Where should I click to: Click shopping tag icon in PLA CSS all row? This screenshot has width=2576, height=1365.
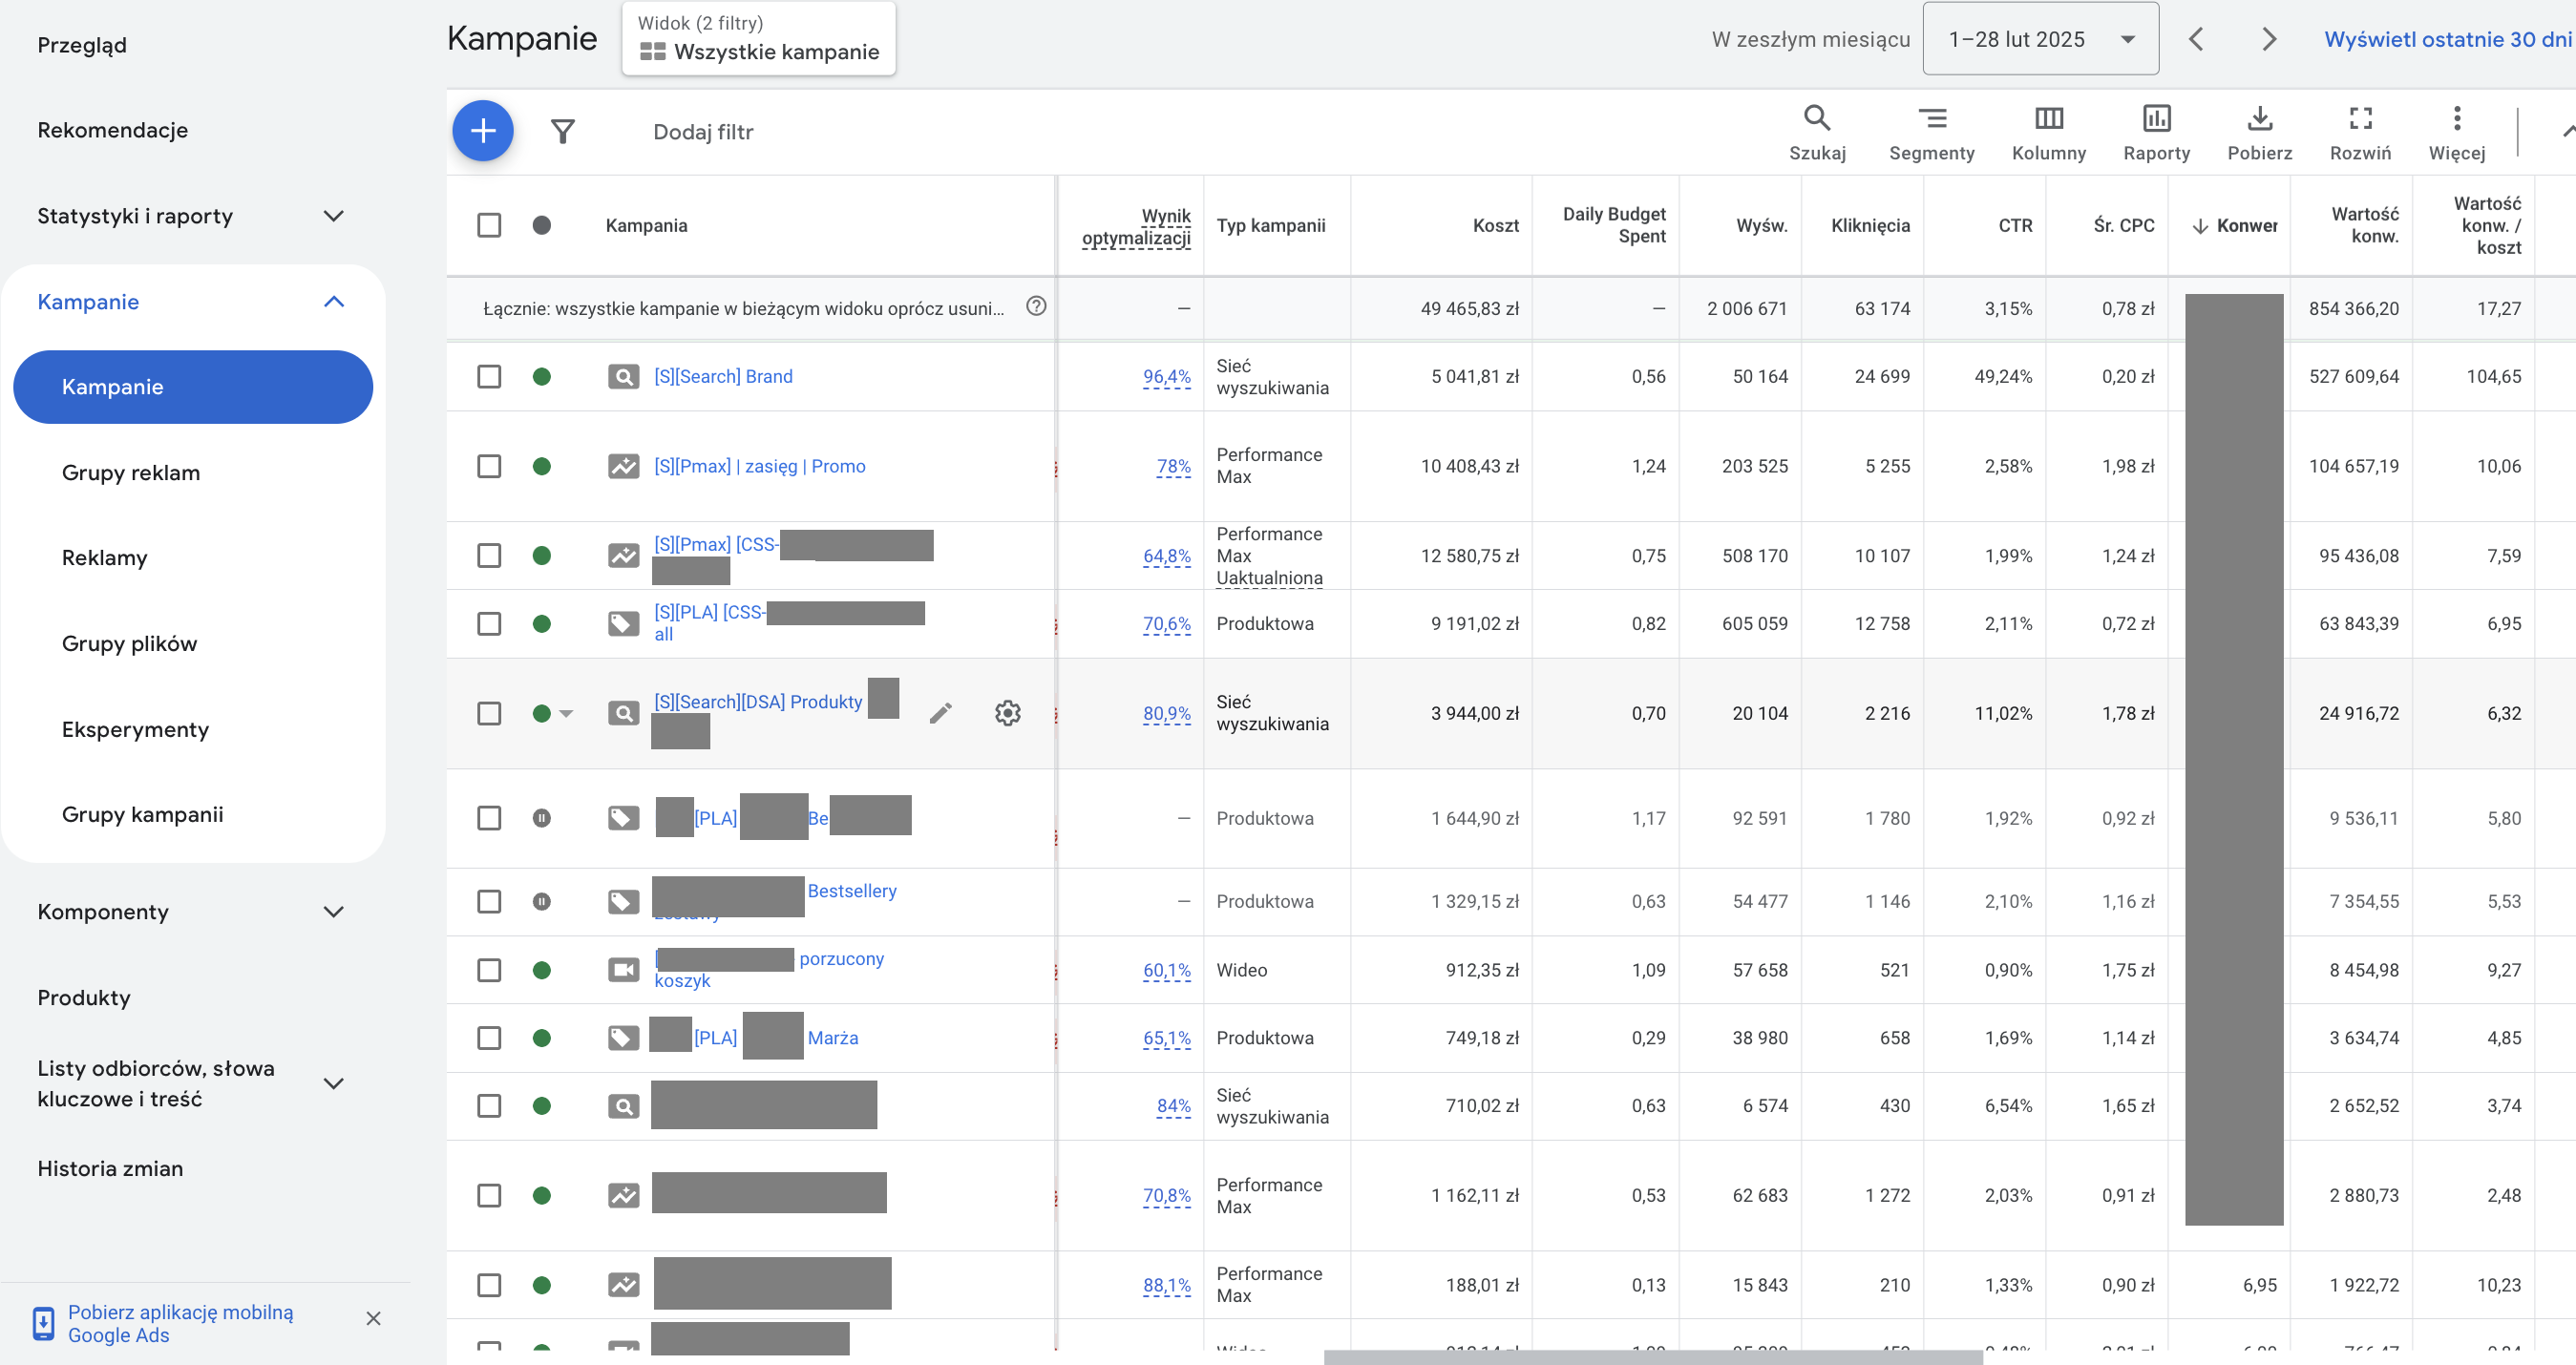point(623,624)
